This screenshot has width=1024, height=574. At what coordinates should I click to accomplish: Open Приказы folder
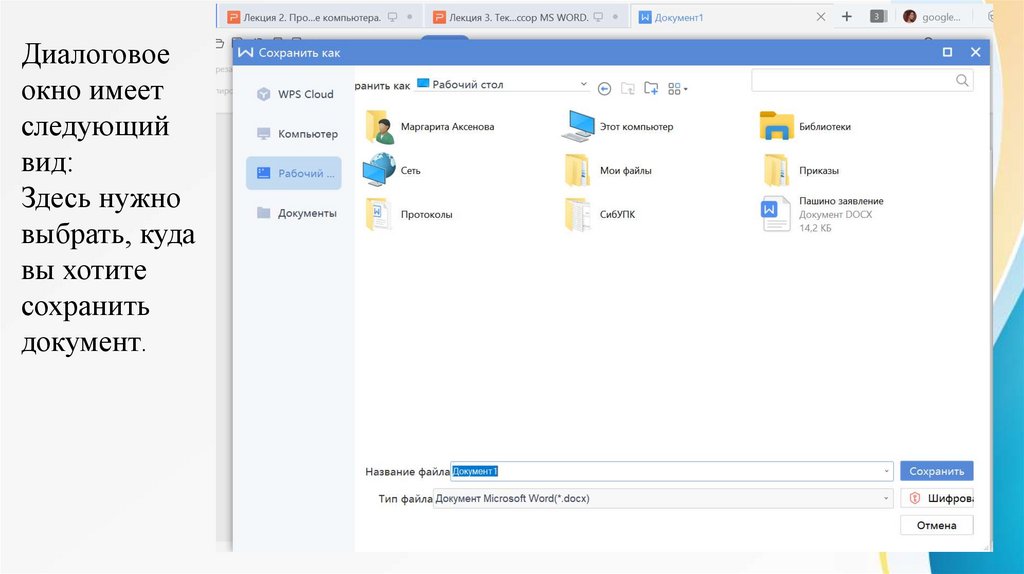click(801, 170)
